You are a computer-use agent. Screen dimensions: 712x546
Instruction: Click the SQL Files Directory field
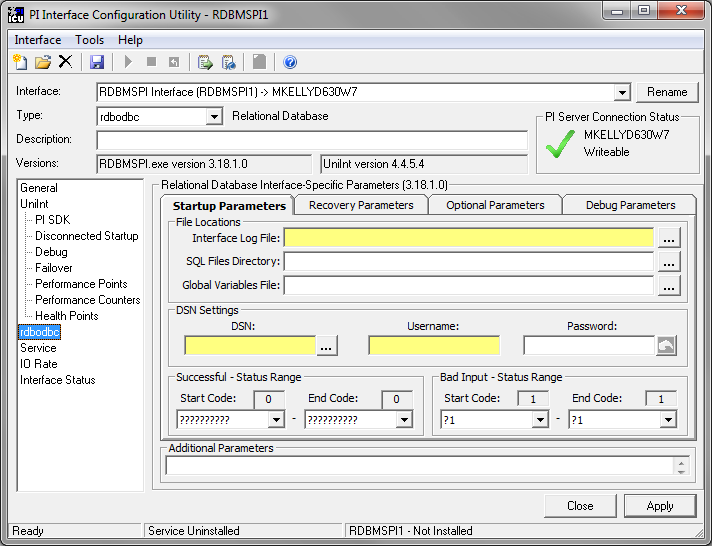pos(469,262)
